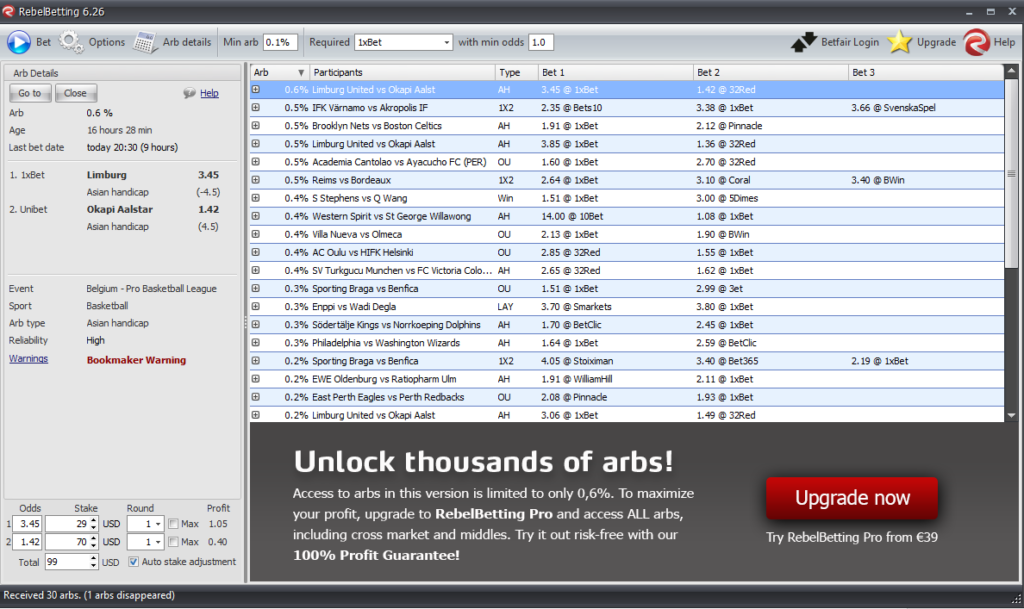This screenshot has width=1024, height=609.
Task: Disable Auto stake adjustment
Action: pyautogui.click(x=133, y=562)
